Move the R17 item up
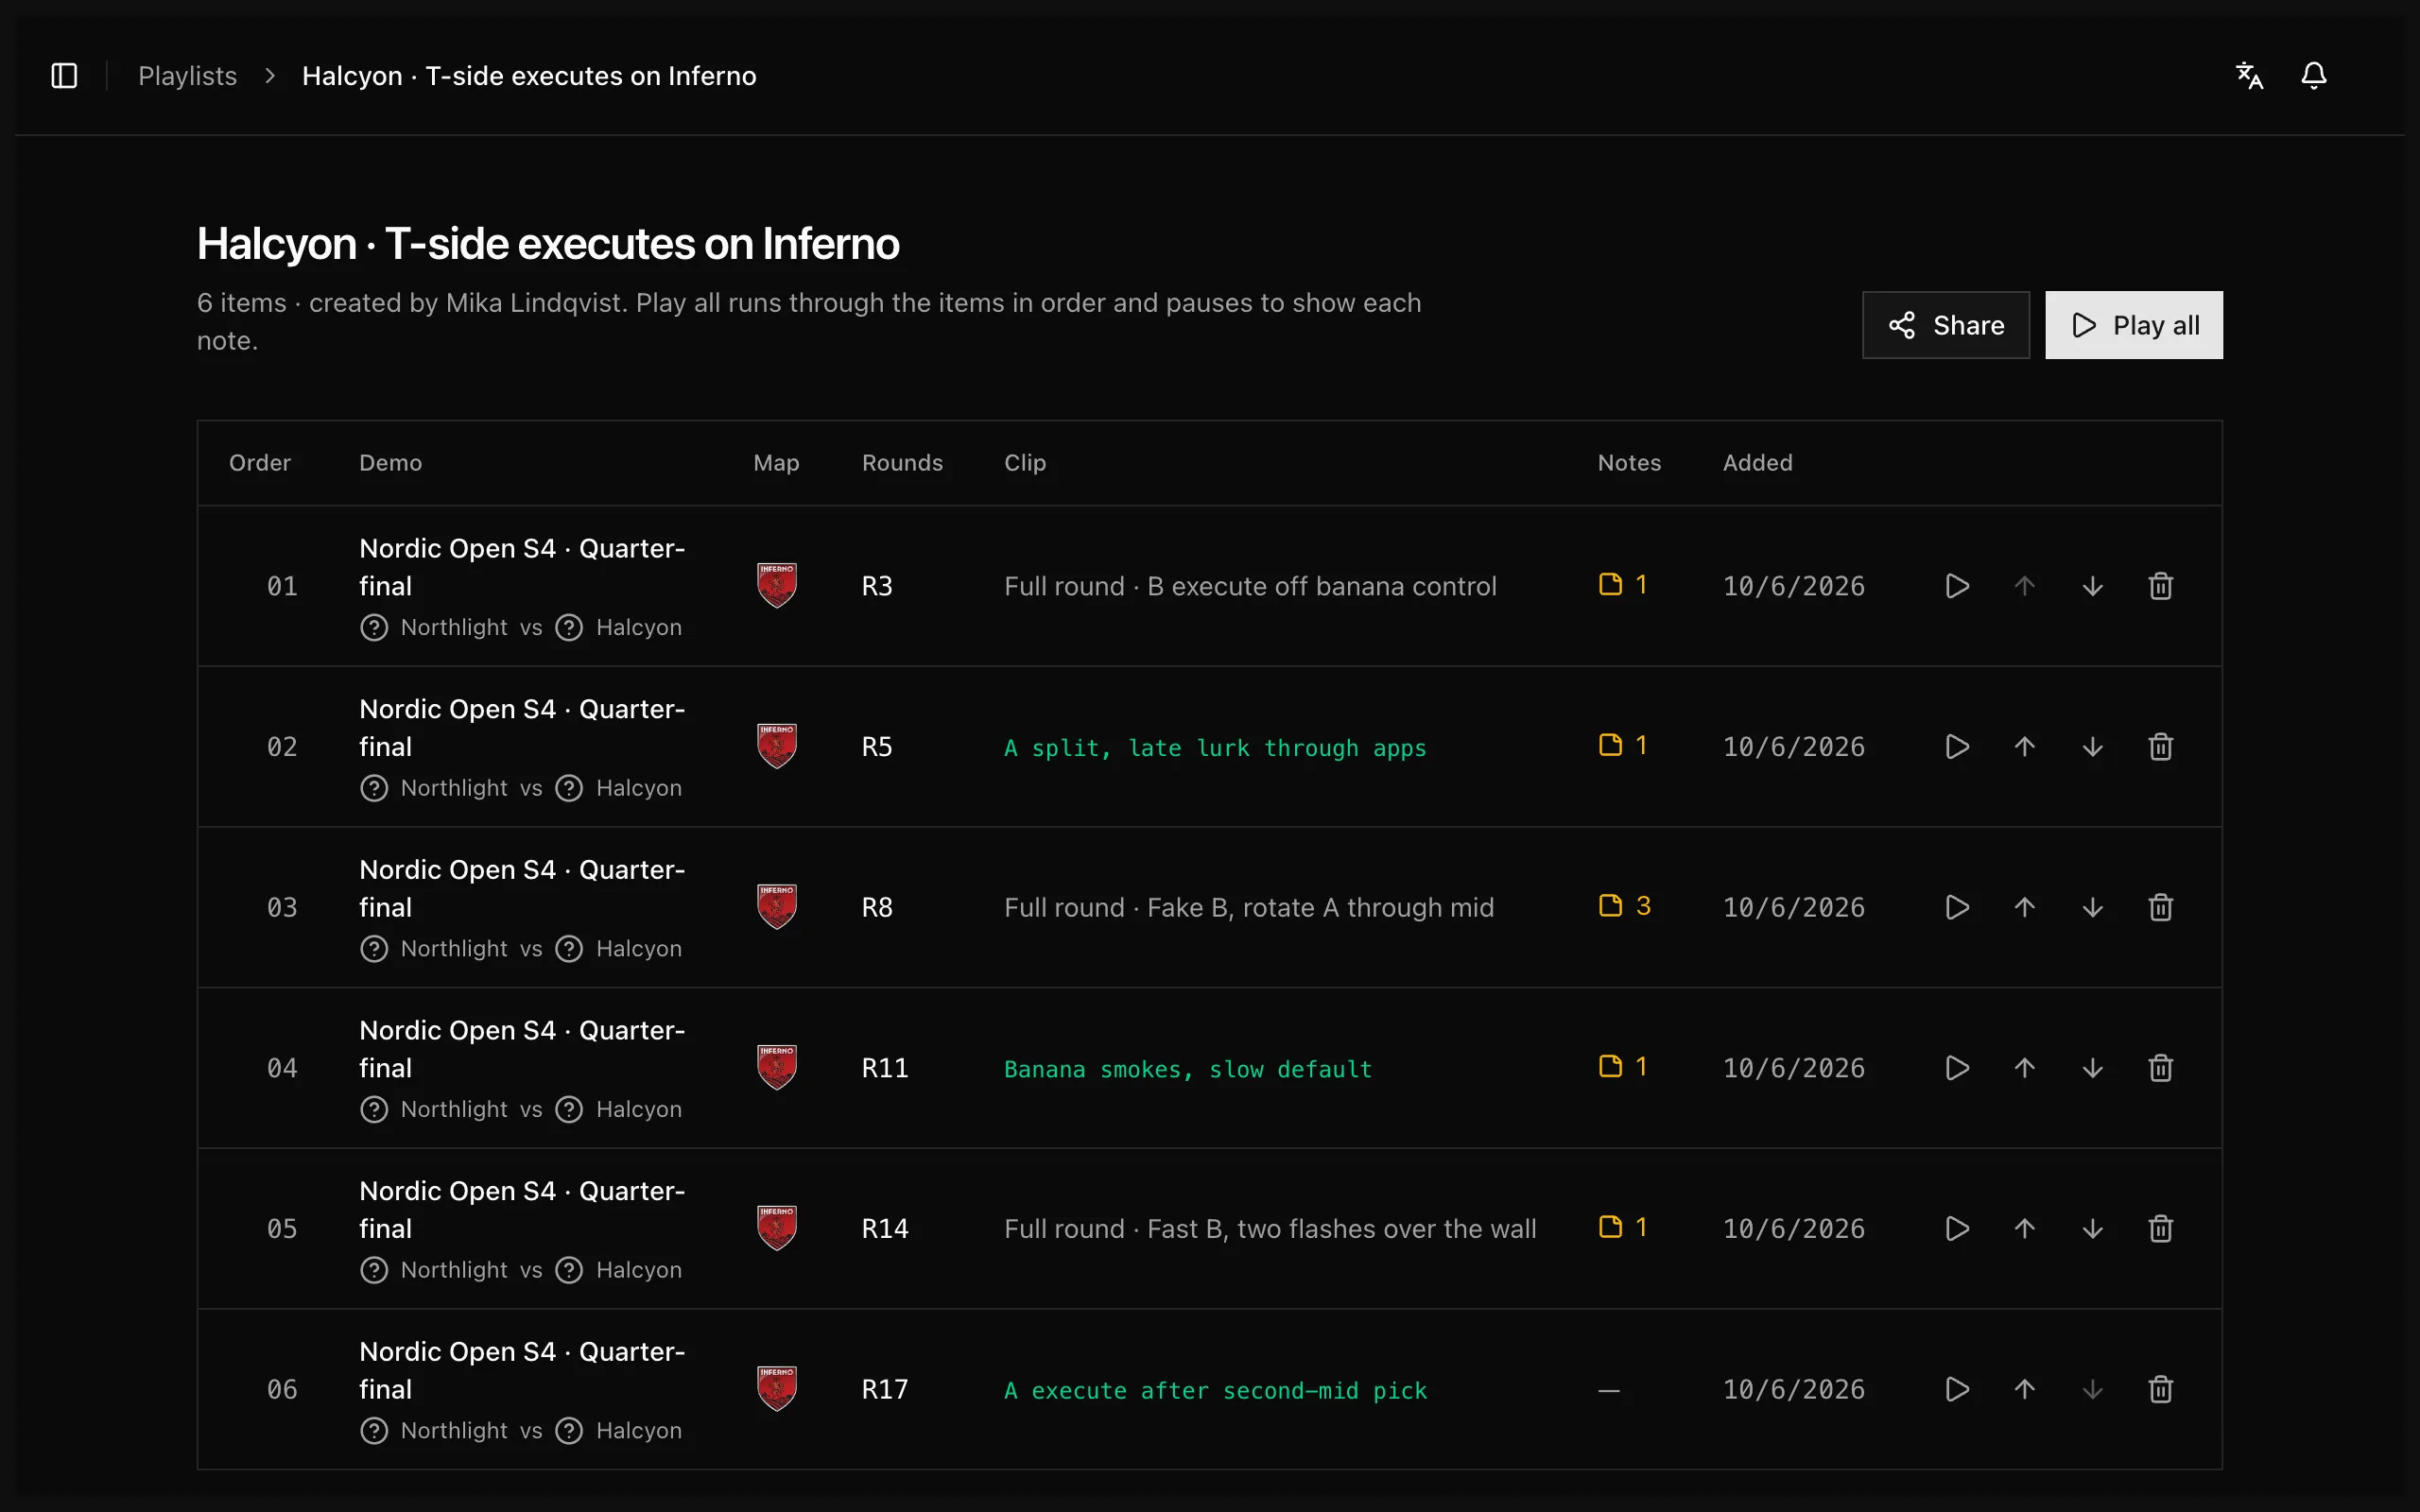 (2024, 1389)
